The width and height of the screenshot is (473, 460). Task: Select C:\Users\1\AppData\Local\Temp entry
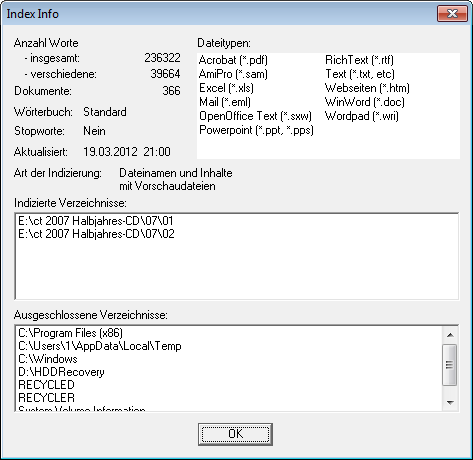click(100, 346)
